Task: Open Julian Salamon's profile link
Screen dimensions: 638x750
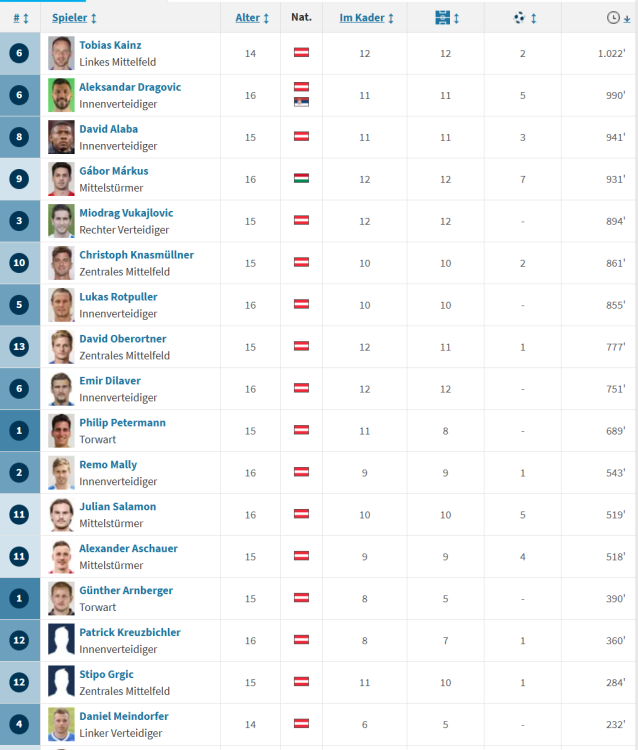Action: (x=117, y=507)
